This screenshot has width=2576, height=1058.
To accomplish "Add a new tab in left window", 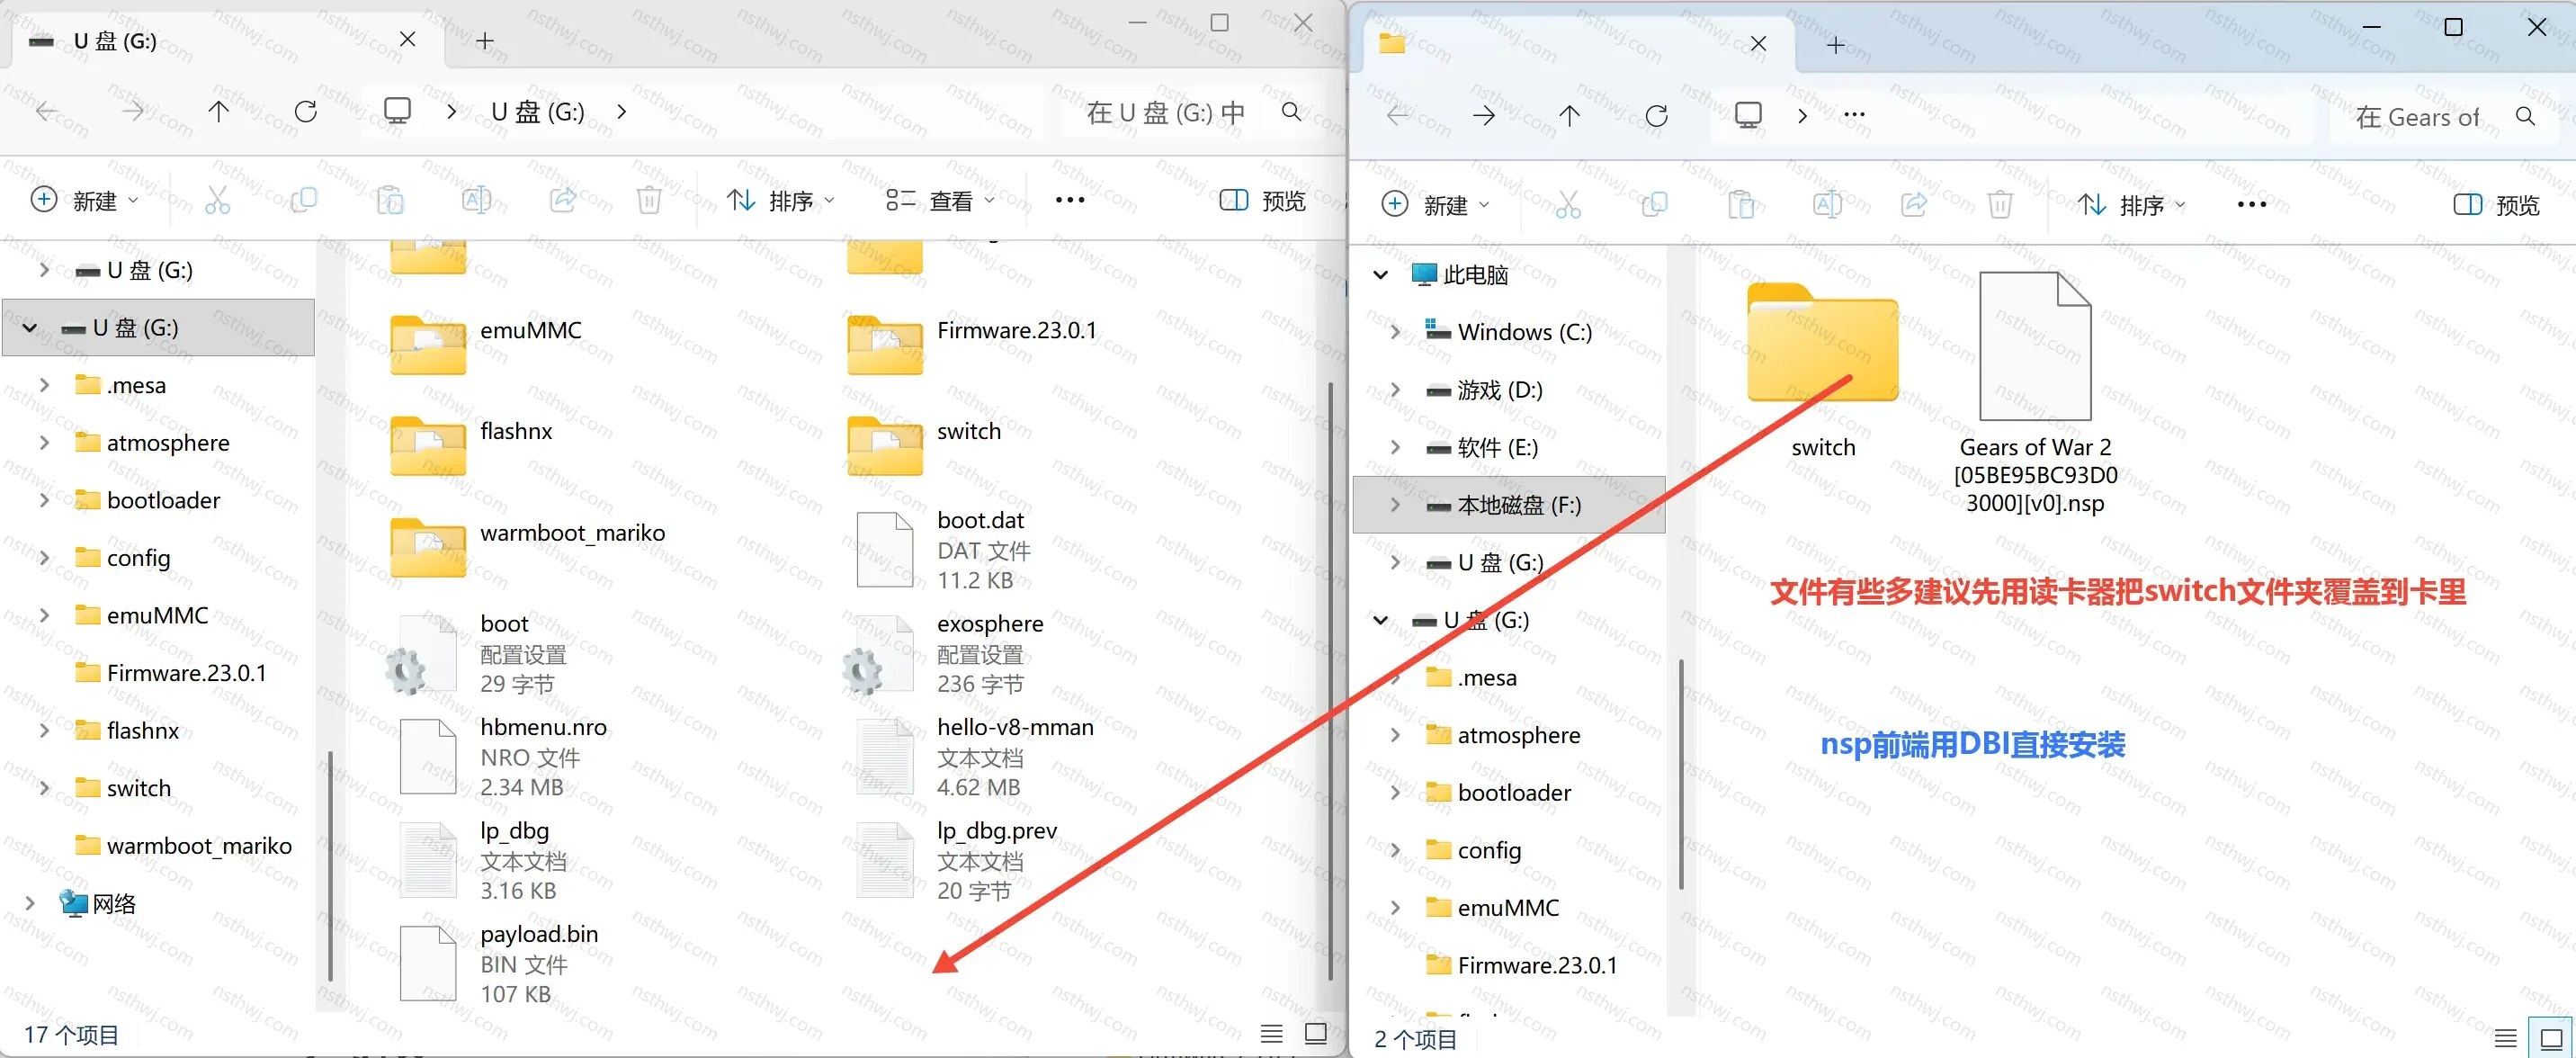I will pos(485,42).
